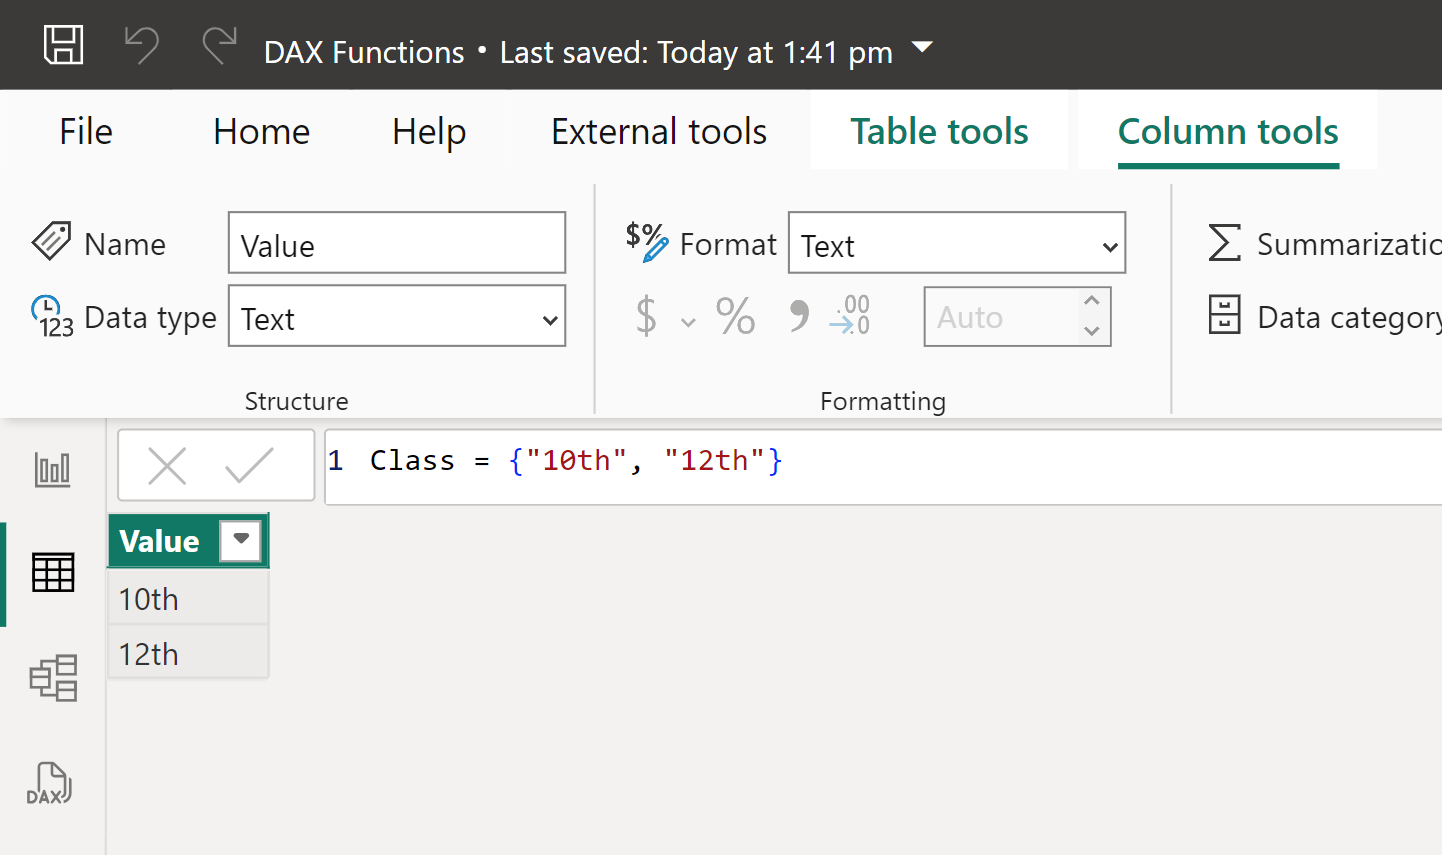Open the External tools ribbon tab
The image size is (1442, 855).
click(x=658, y=130)
